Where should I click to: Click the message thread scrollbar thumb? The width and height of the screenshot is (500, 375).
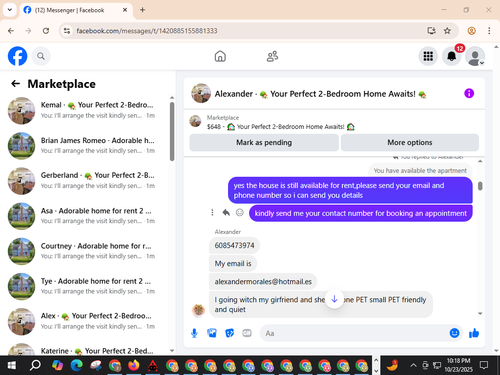click(480, 186)
